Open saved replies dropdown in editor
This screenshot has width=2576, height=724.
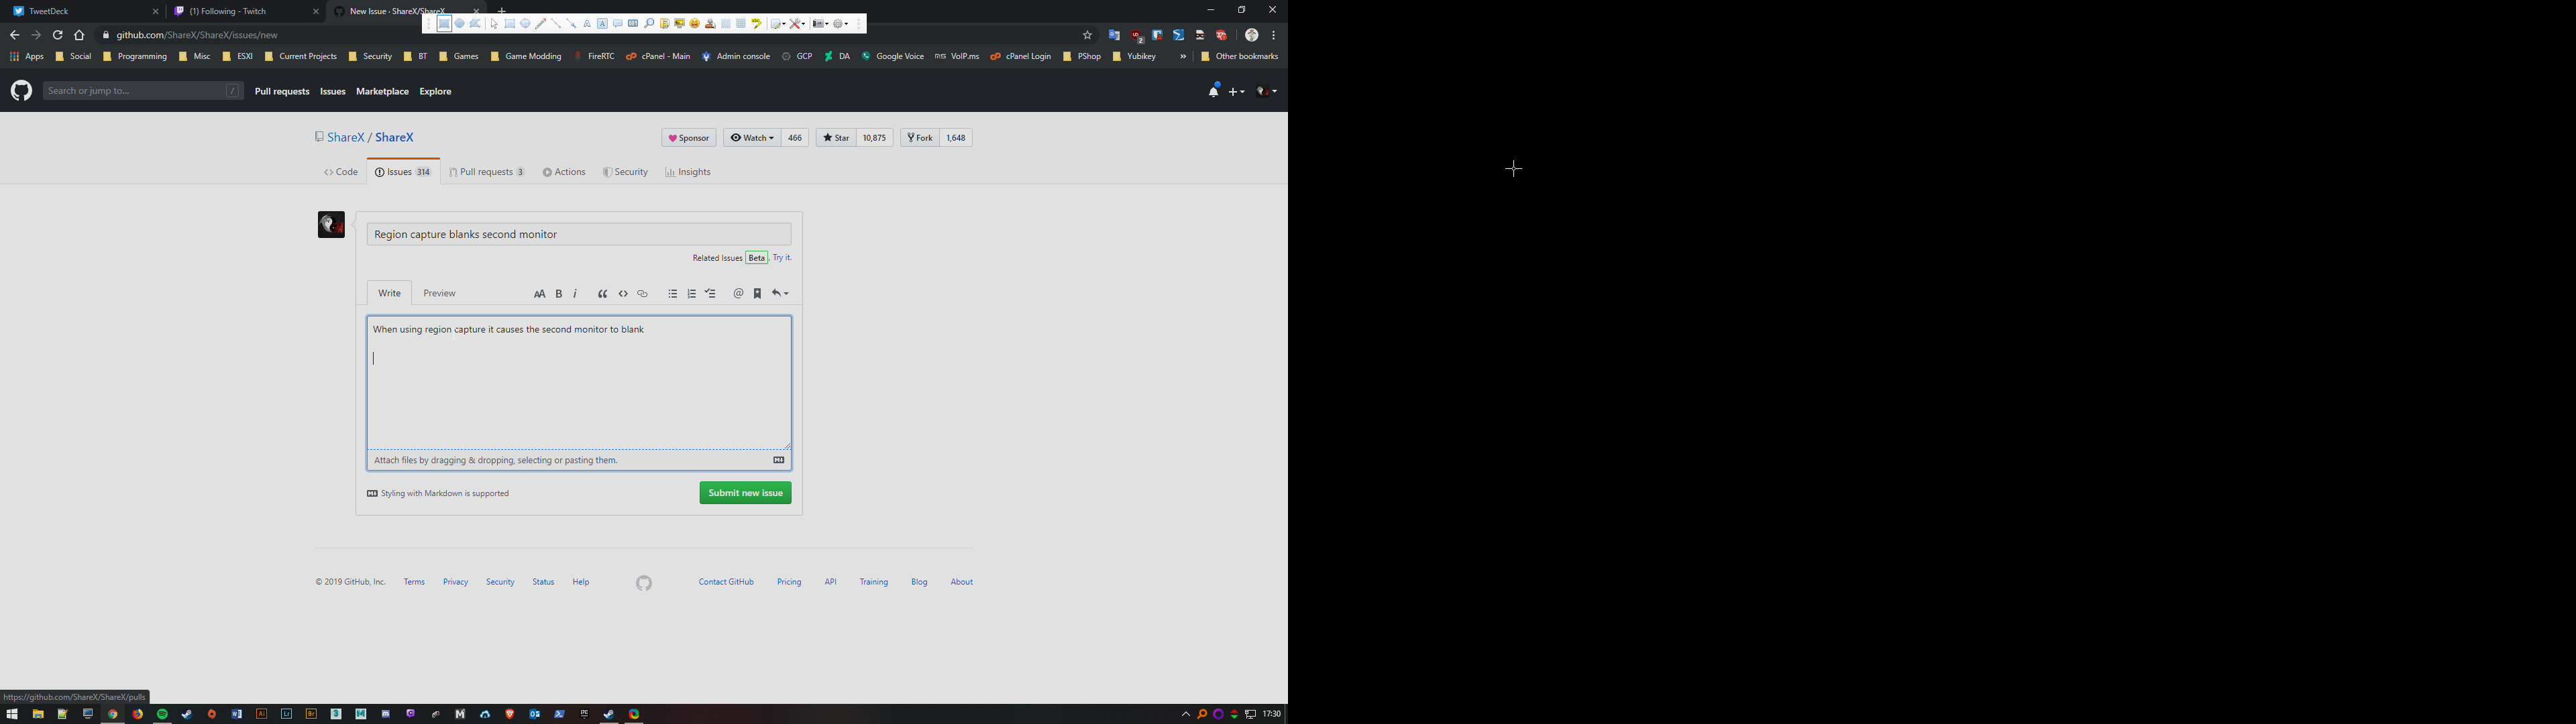coord(781,294)
